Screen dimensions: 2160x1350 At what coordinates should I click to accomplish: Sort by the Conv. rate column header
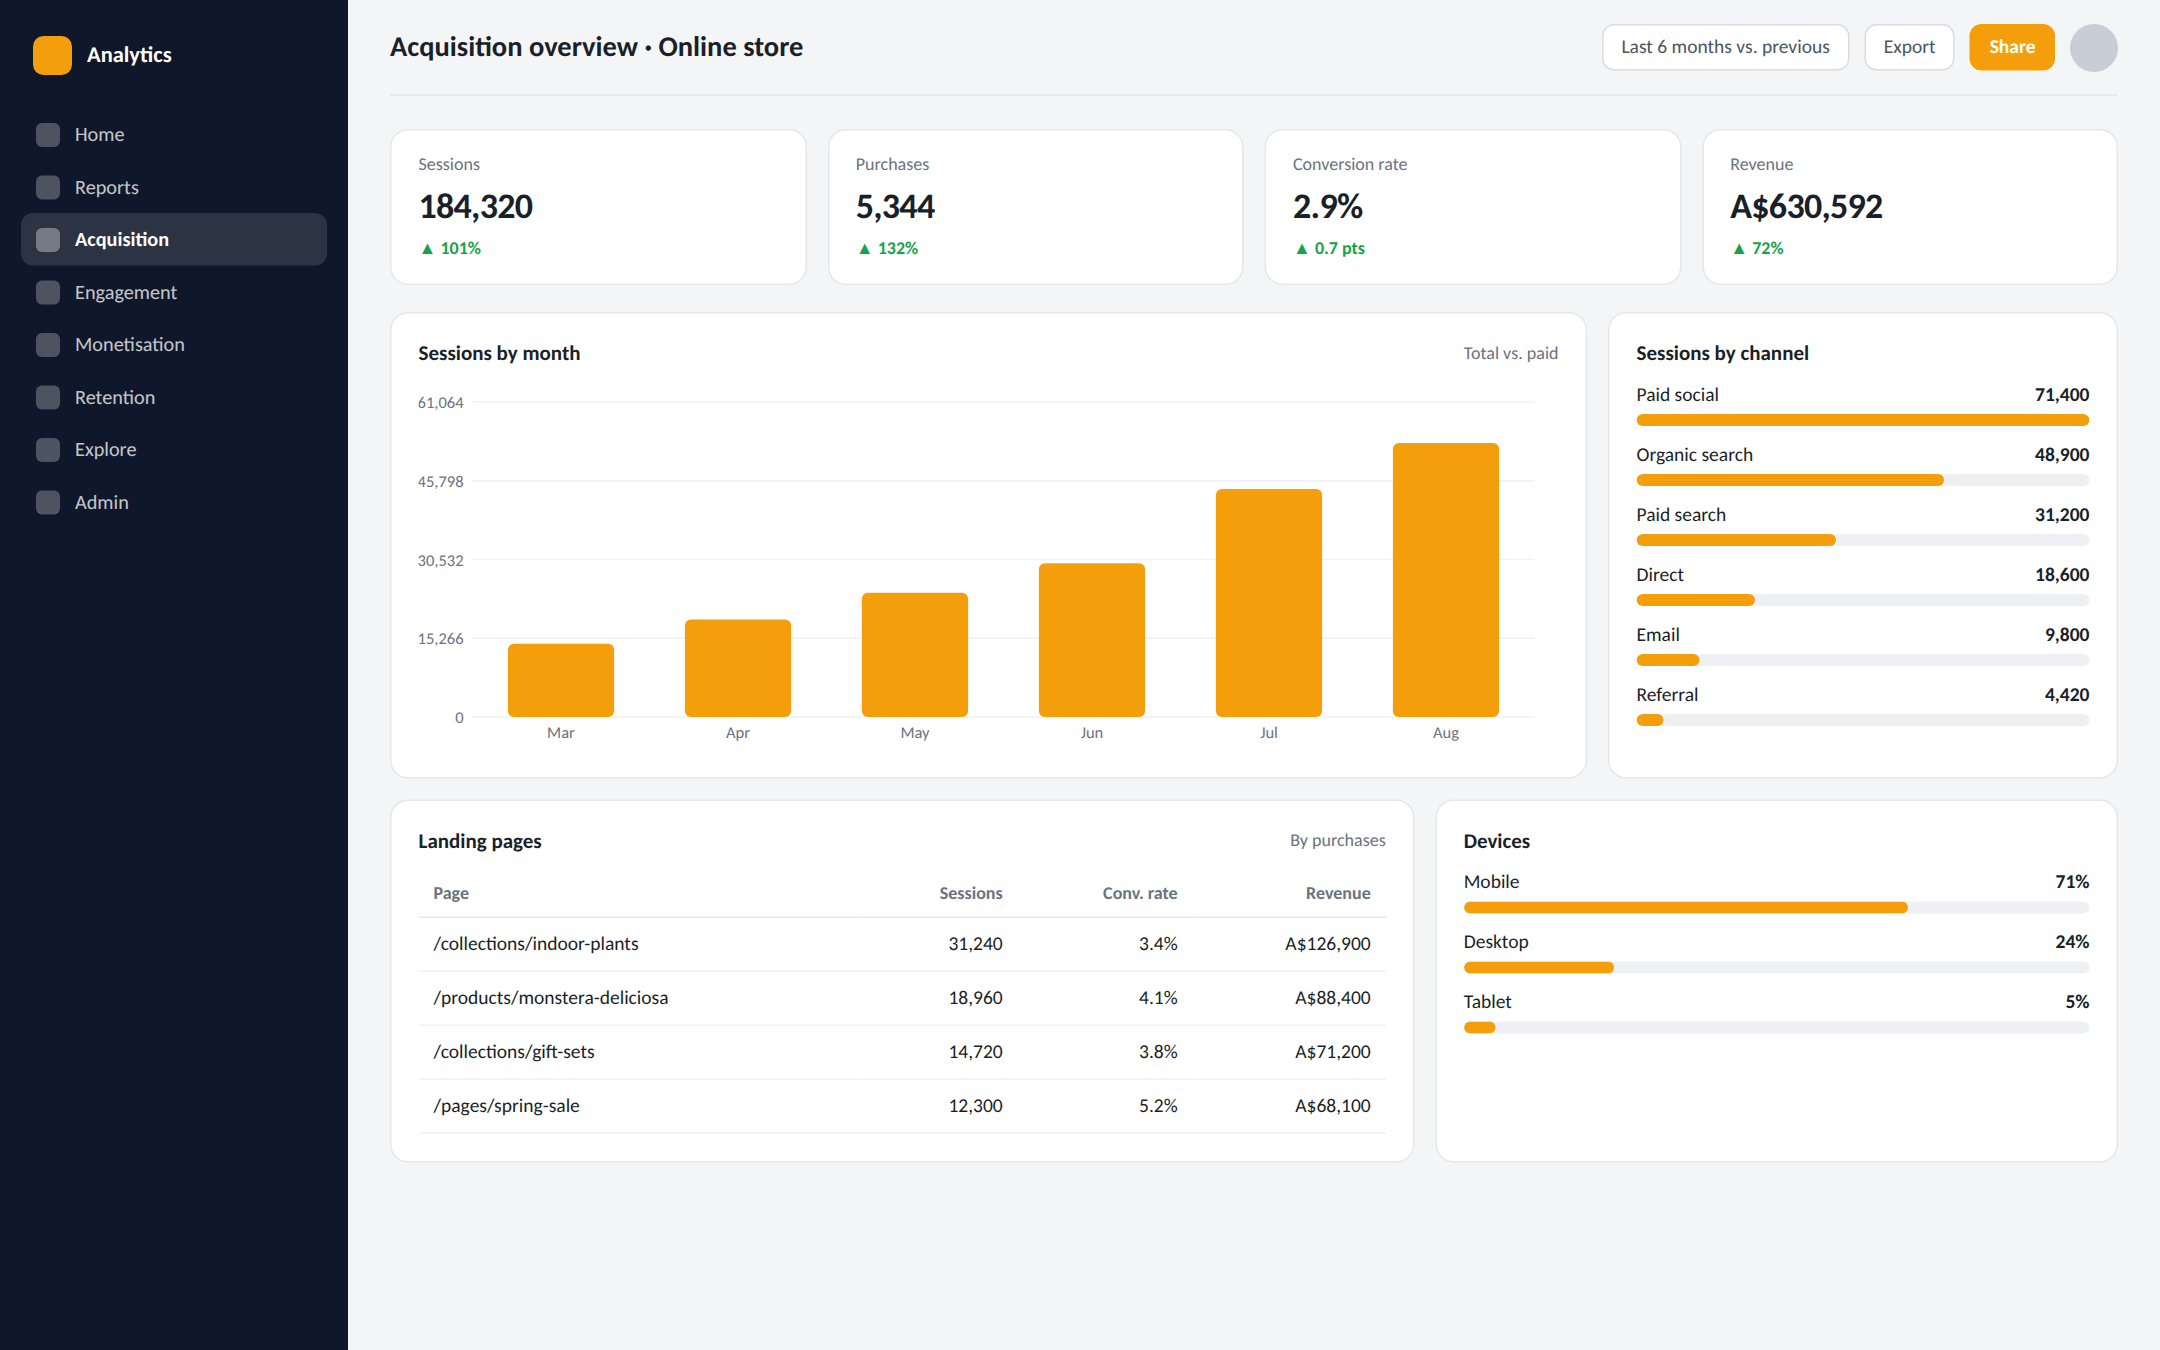[x=1139, y=893]
